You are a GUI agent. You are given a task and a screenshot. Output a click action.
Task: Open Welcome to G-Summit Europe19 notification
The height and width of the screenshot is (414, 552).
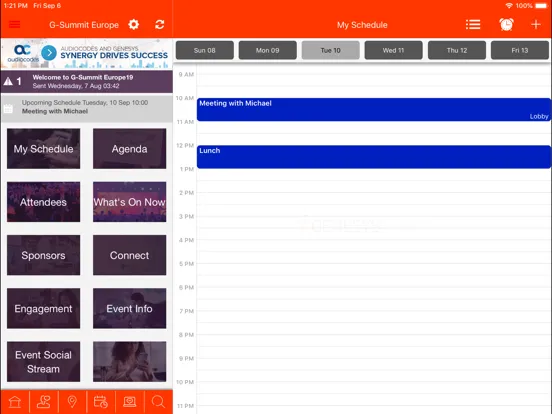pos(87,81)
